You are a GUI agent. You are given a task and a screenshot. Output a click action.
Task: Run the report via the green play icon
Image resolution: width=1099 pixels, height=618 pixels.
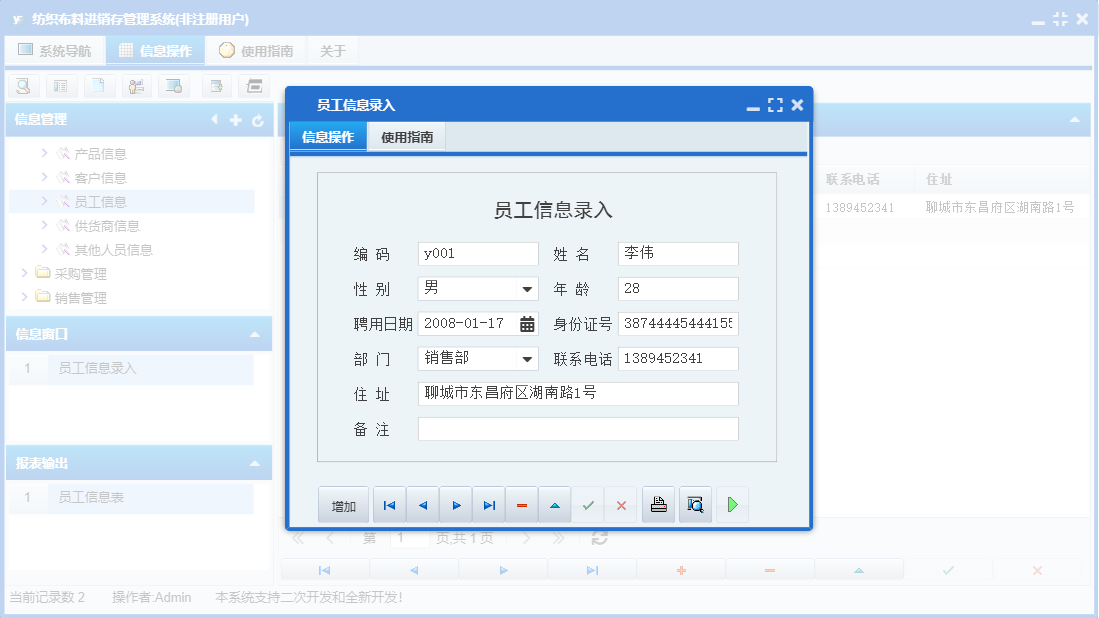click(x=732, y=505)
